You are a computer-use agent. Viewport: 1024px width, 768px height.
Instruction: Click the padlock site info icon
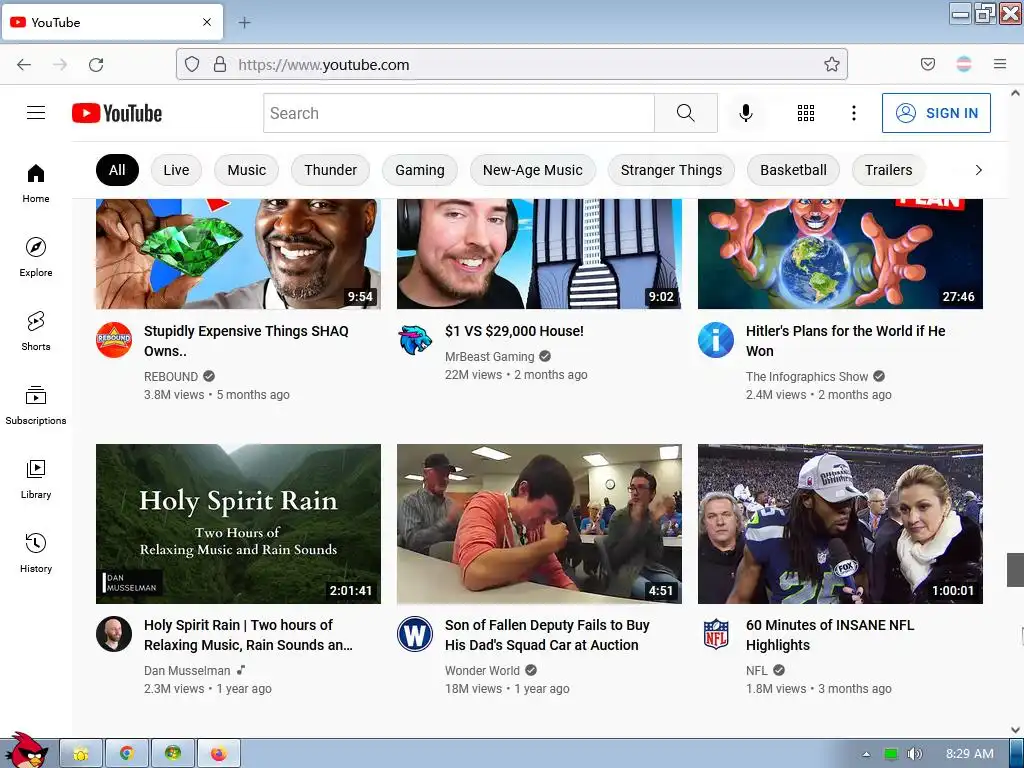click(220, 64)
